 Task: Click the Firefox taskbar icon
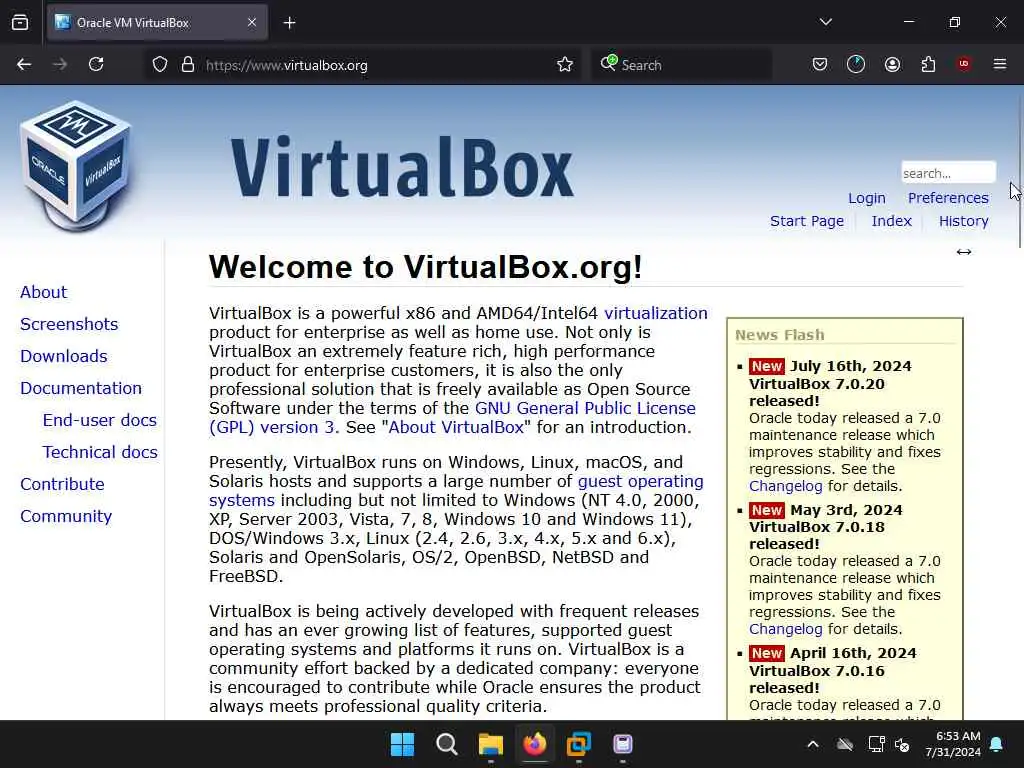(535, 744)
